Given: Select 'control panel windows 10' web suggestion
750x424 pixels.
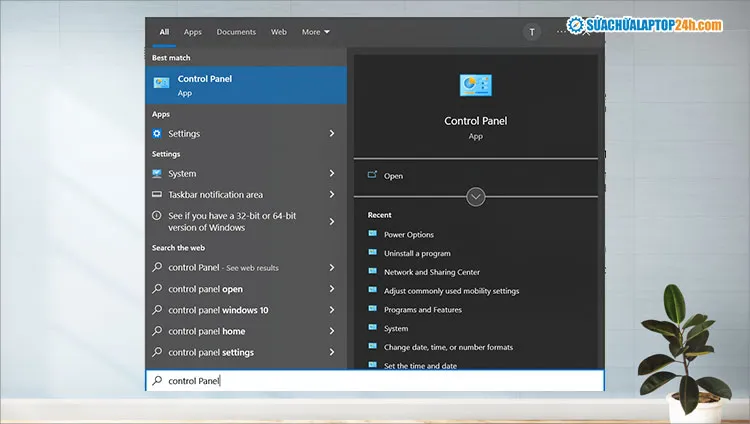Looking at the screenshot, I should (x=218, y=310).
